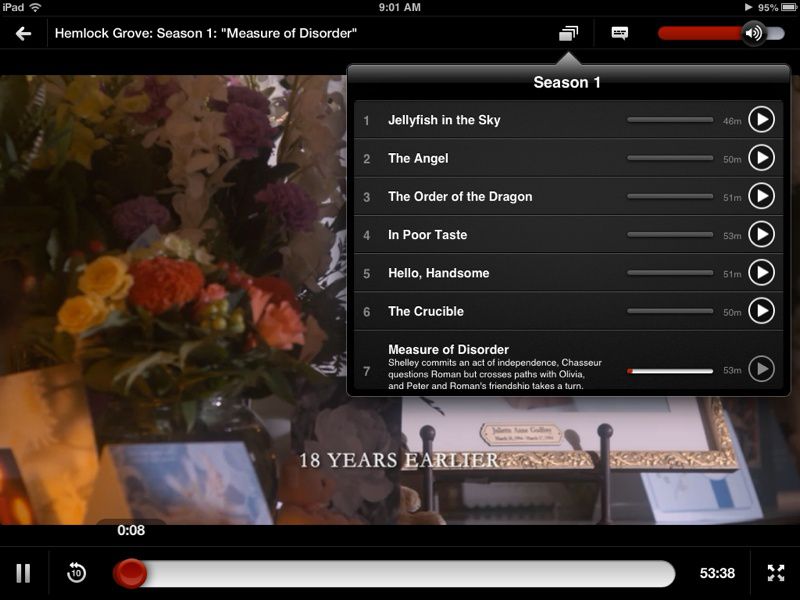800x600 pixels.
Task: Toggle play on 'The Angel' episode
Action: 762,158
